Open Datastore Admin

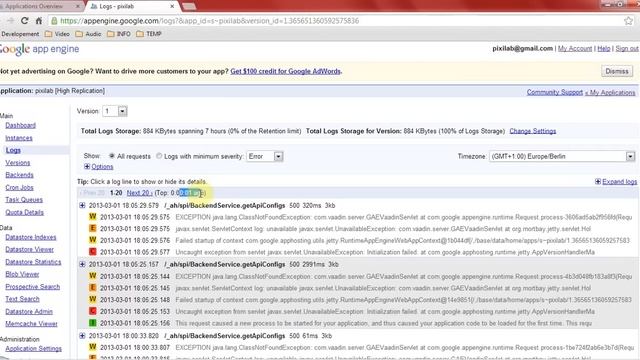pyautogui.click(x=29, y=311)
